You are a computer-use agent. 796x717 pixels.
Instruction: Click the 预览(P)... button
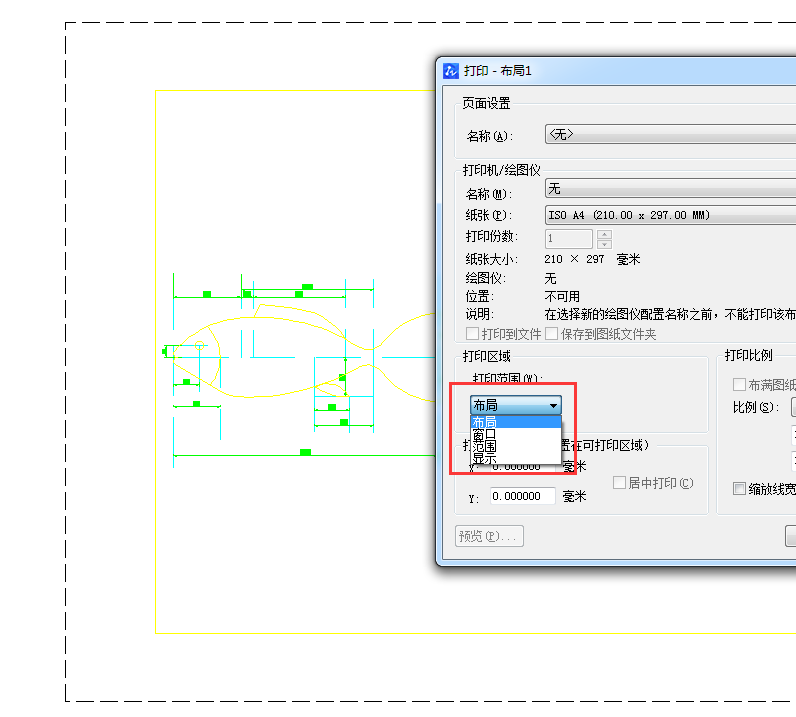(x=489, y=536)
